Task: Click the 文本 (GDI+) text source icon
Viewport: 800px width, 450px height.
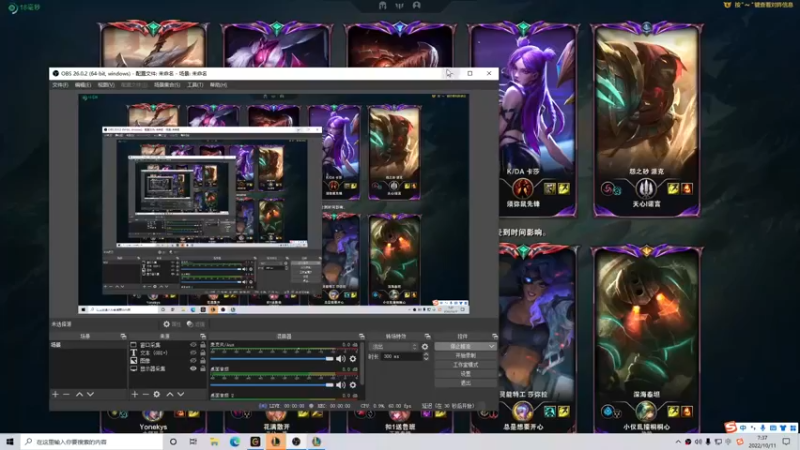Action: click(134, 353)
